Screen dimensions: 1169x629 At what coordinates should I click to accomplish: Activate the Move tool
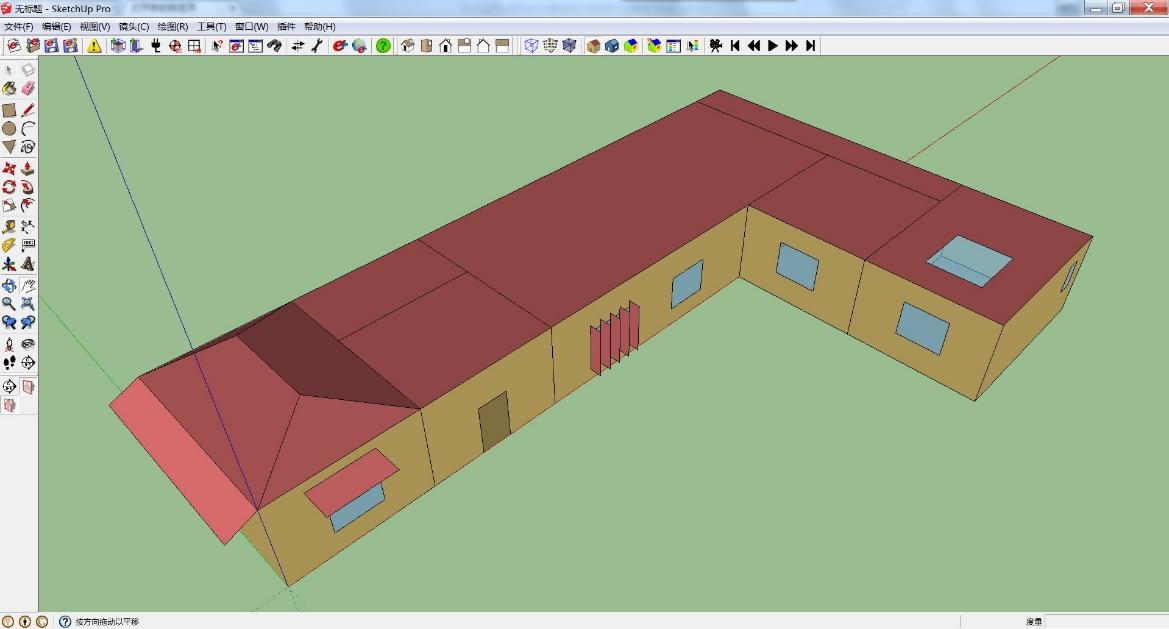(x=9, y=168)
